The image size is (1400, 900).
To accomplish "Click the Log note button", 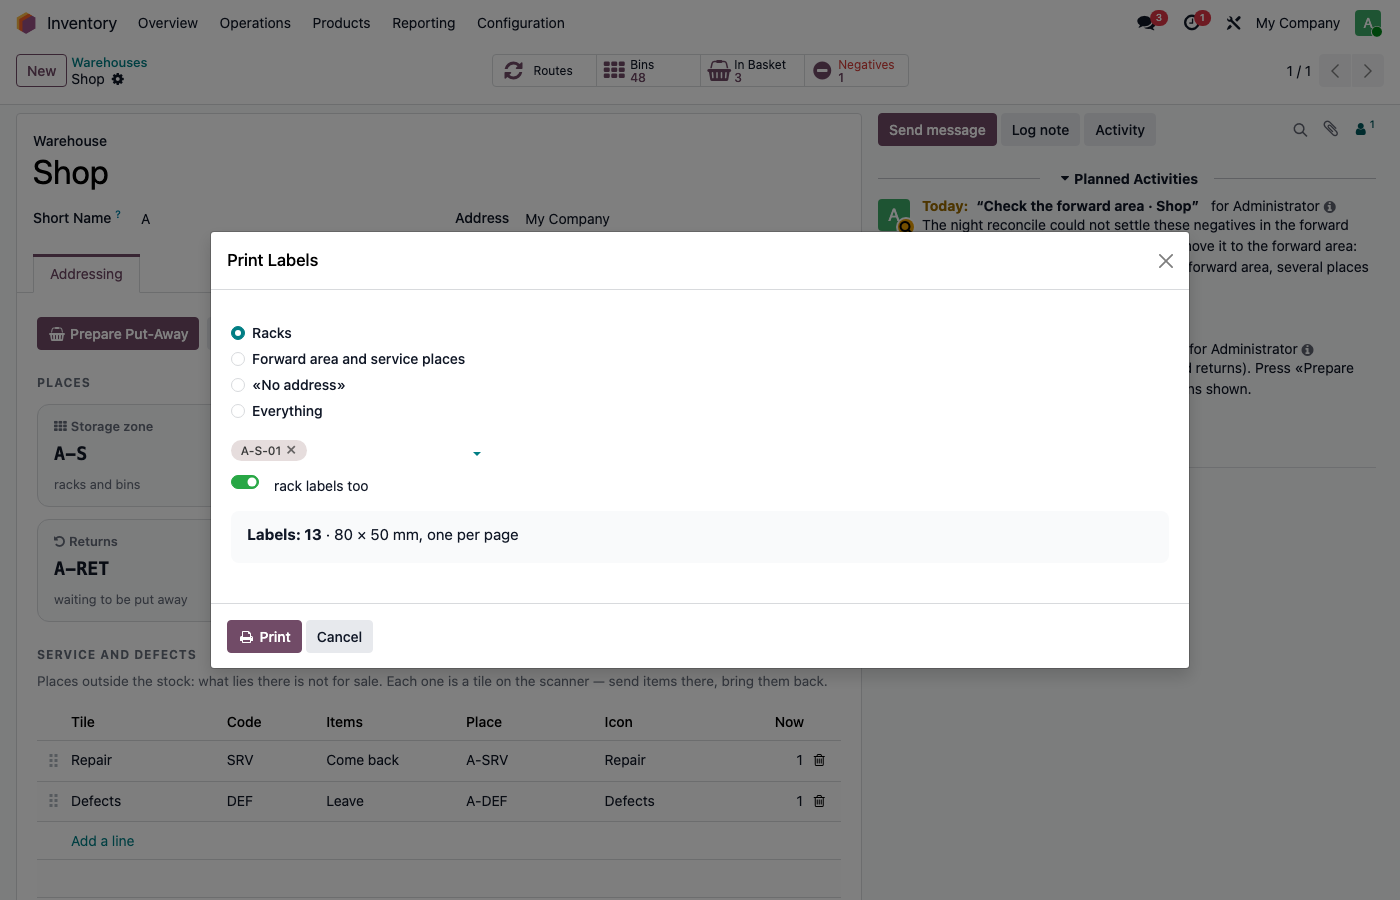I will pos(1040,130).
